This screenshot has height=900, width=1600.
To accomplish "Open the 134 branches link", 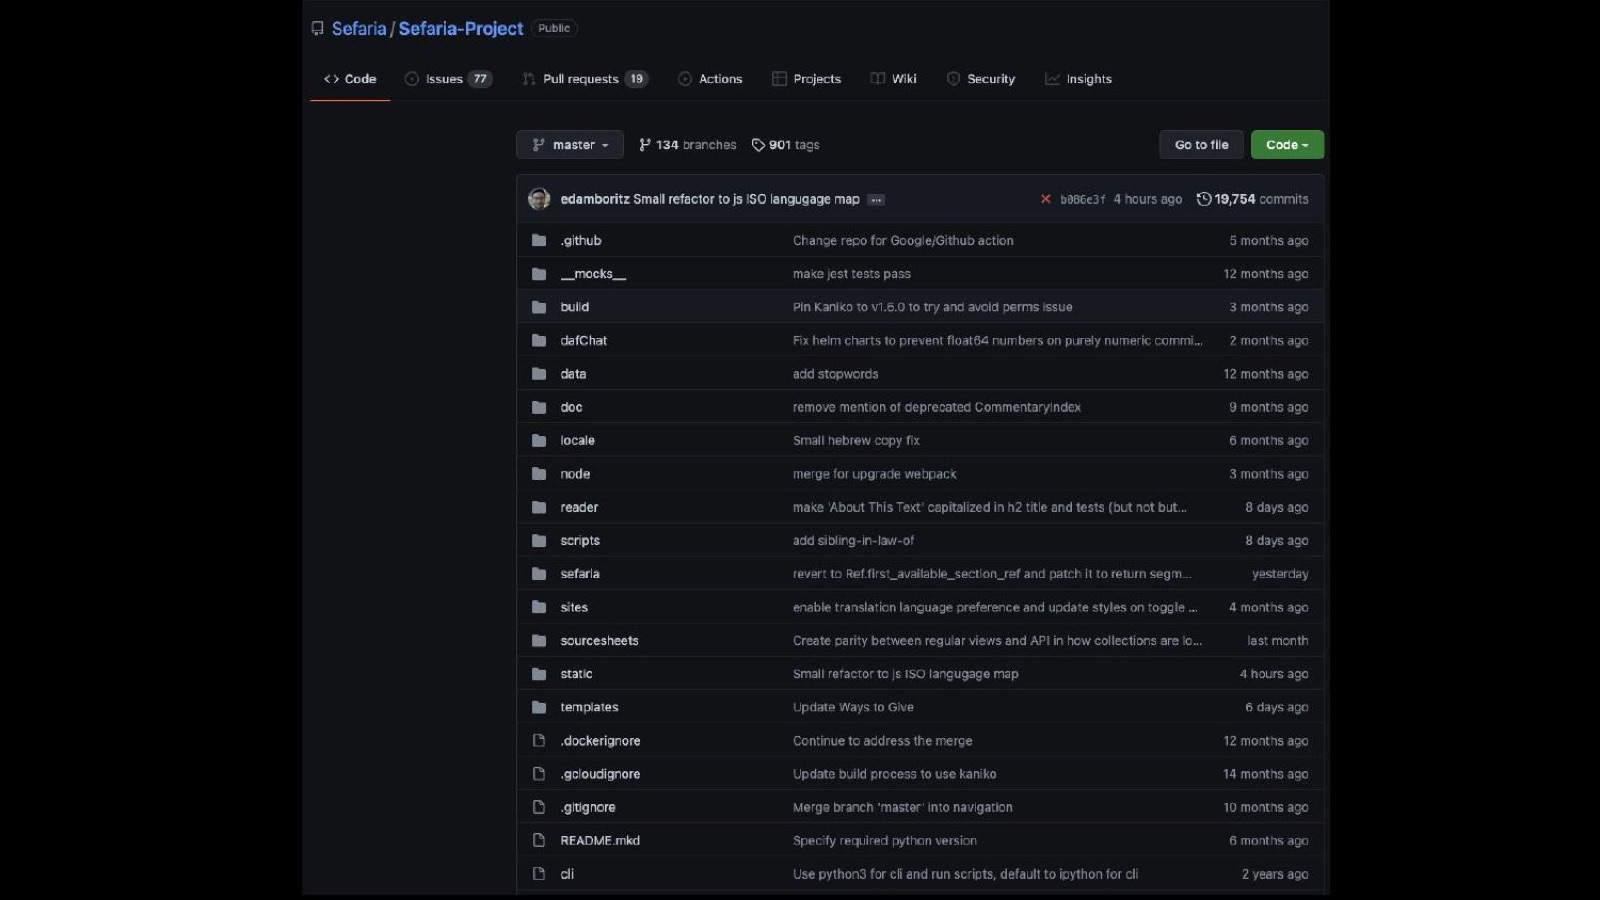I will click(688, 145).
